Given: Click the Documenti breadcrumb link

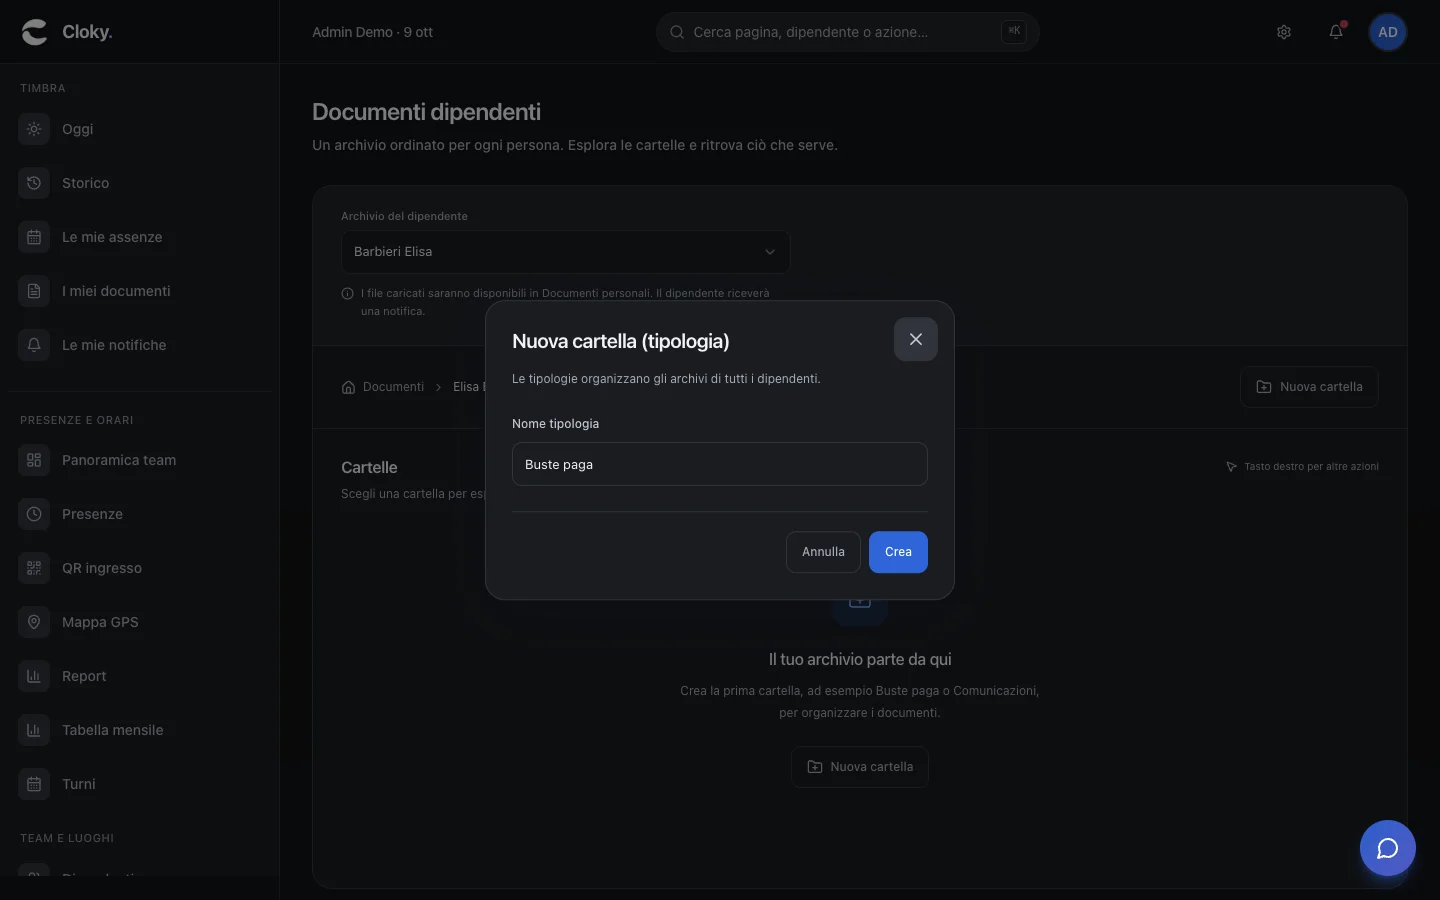Looking at the screenshot, I should point(393,387).
